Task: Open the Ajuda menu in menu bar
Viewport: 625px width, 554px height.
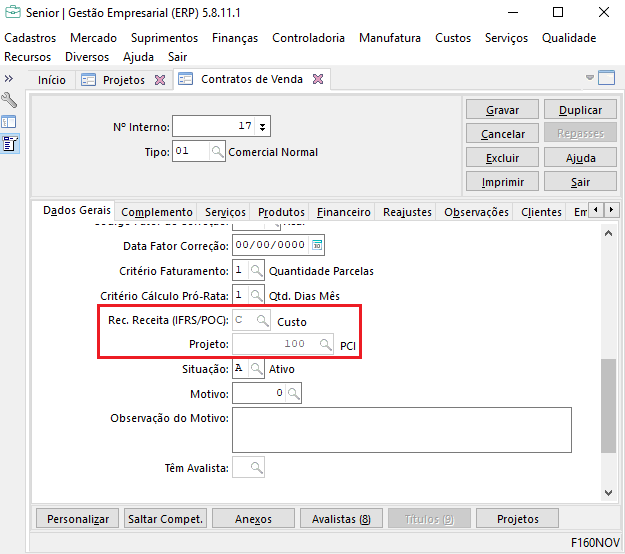Action: pyautogui.click(x=138, y=57)
